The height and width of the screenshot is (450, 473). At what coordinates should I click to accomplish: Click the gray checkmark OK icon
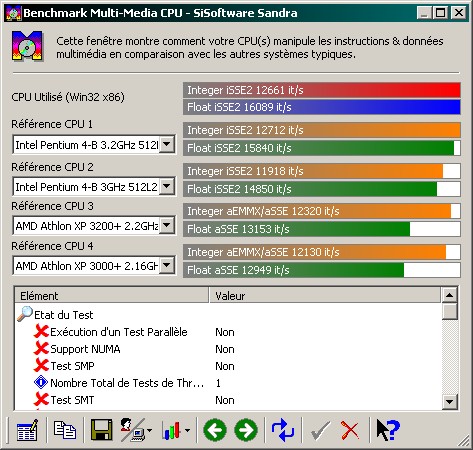point(320,430)
